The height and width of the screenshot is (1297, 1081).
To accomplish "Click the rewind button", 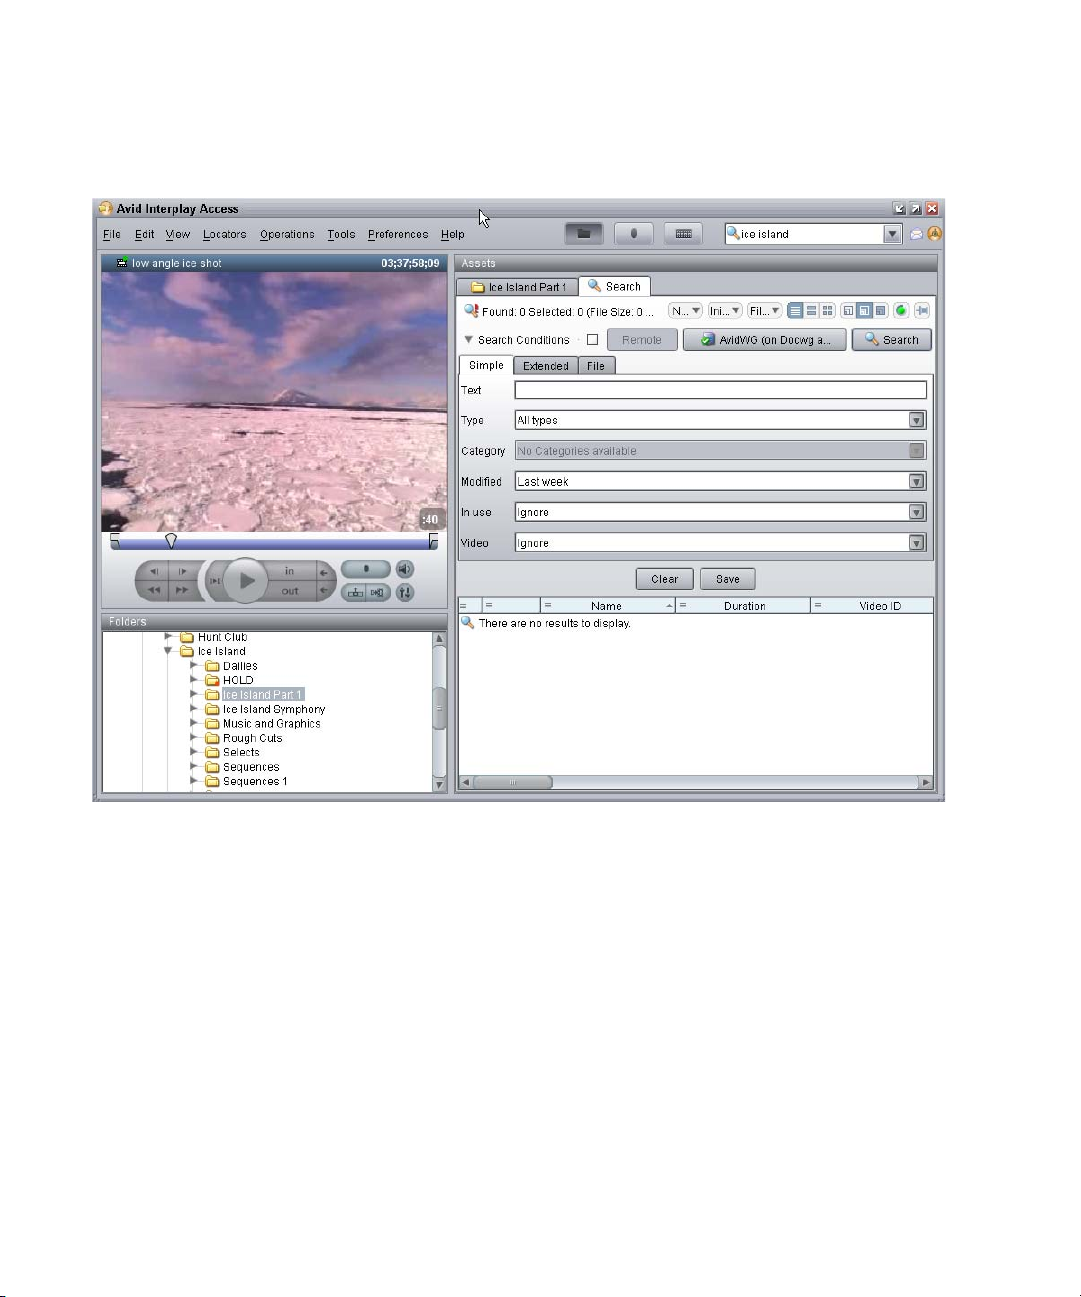I will point(154,590).
